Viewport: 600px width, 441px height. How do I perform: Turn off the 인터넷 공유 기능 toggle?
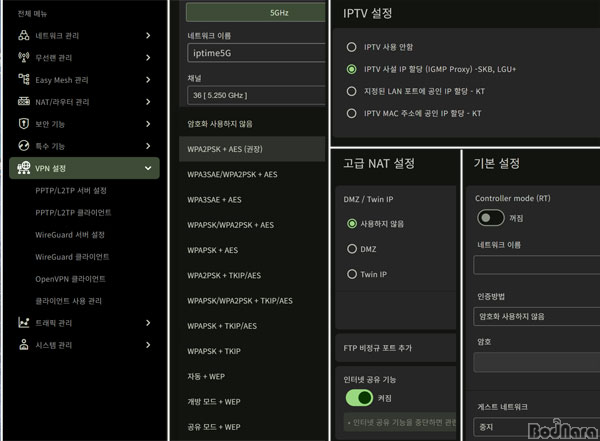(358, 398)
